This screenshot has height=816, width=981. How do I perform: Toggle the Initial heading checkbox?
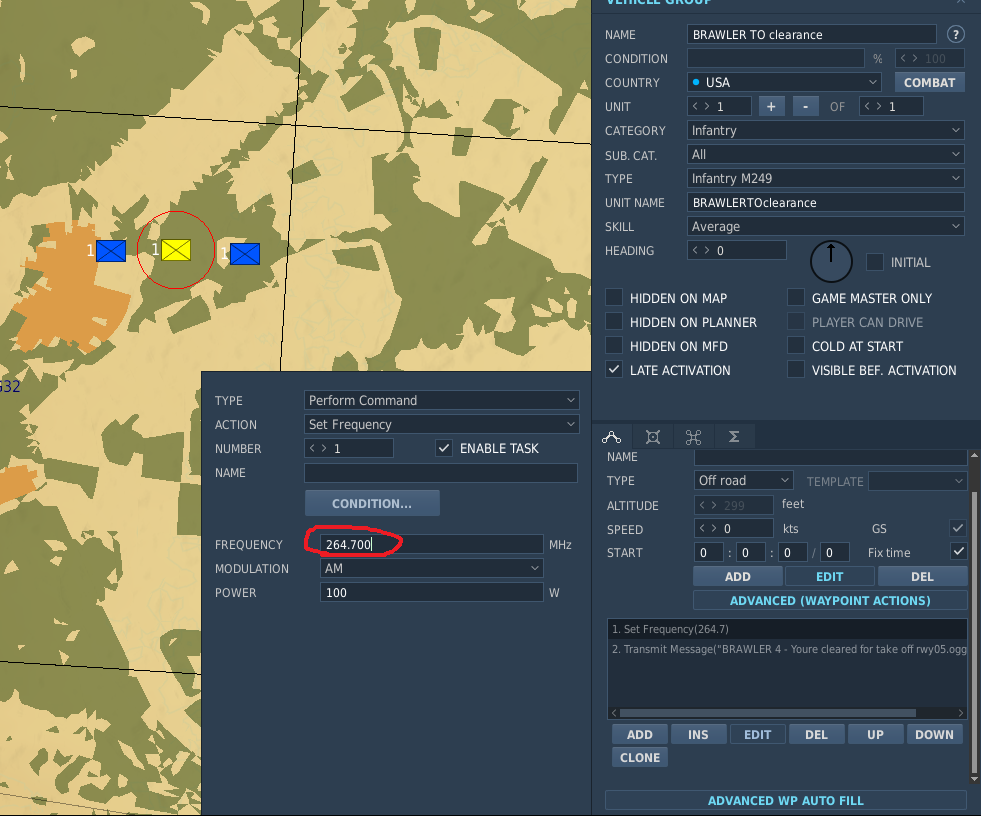click(875, 262)
